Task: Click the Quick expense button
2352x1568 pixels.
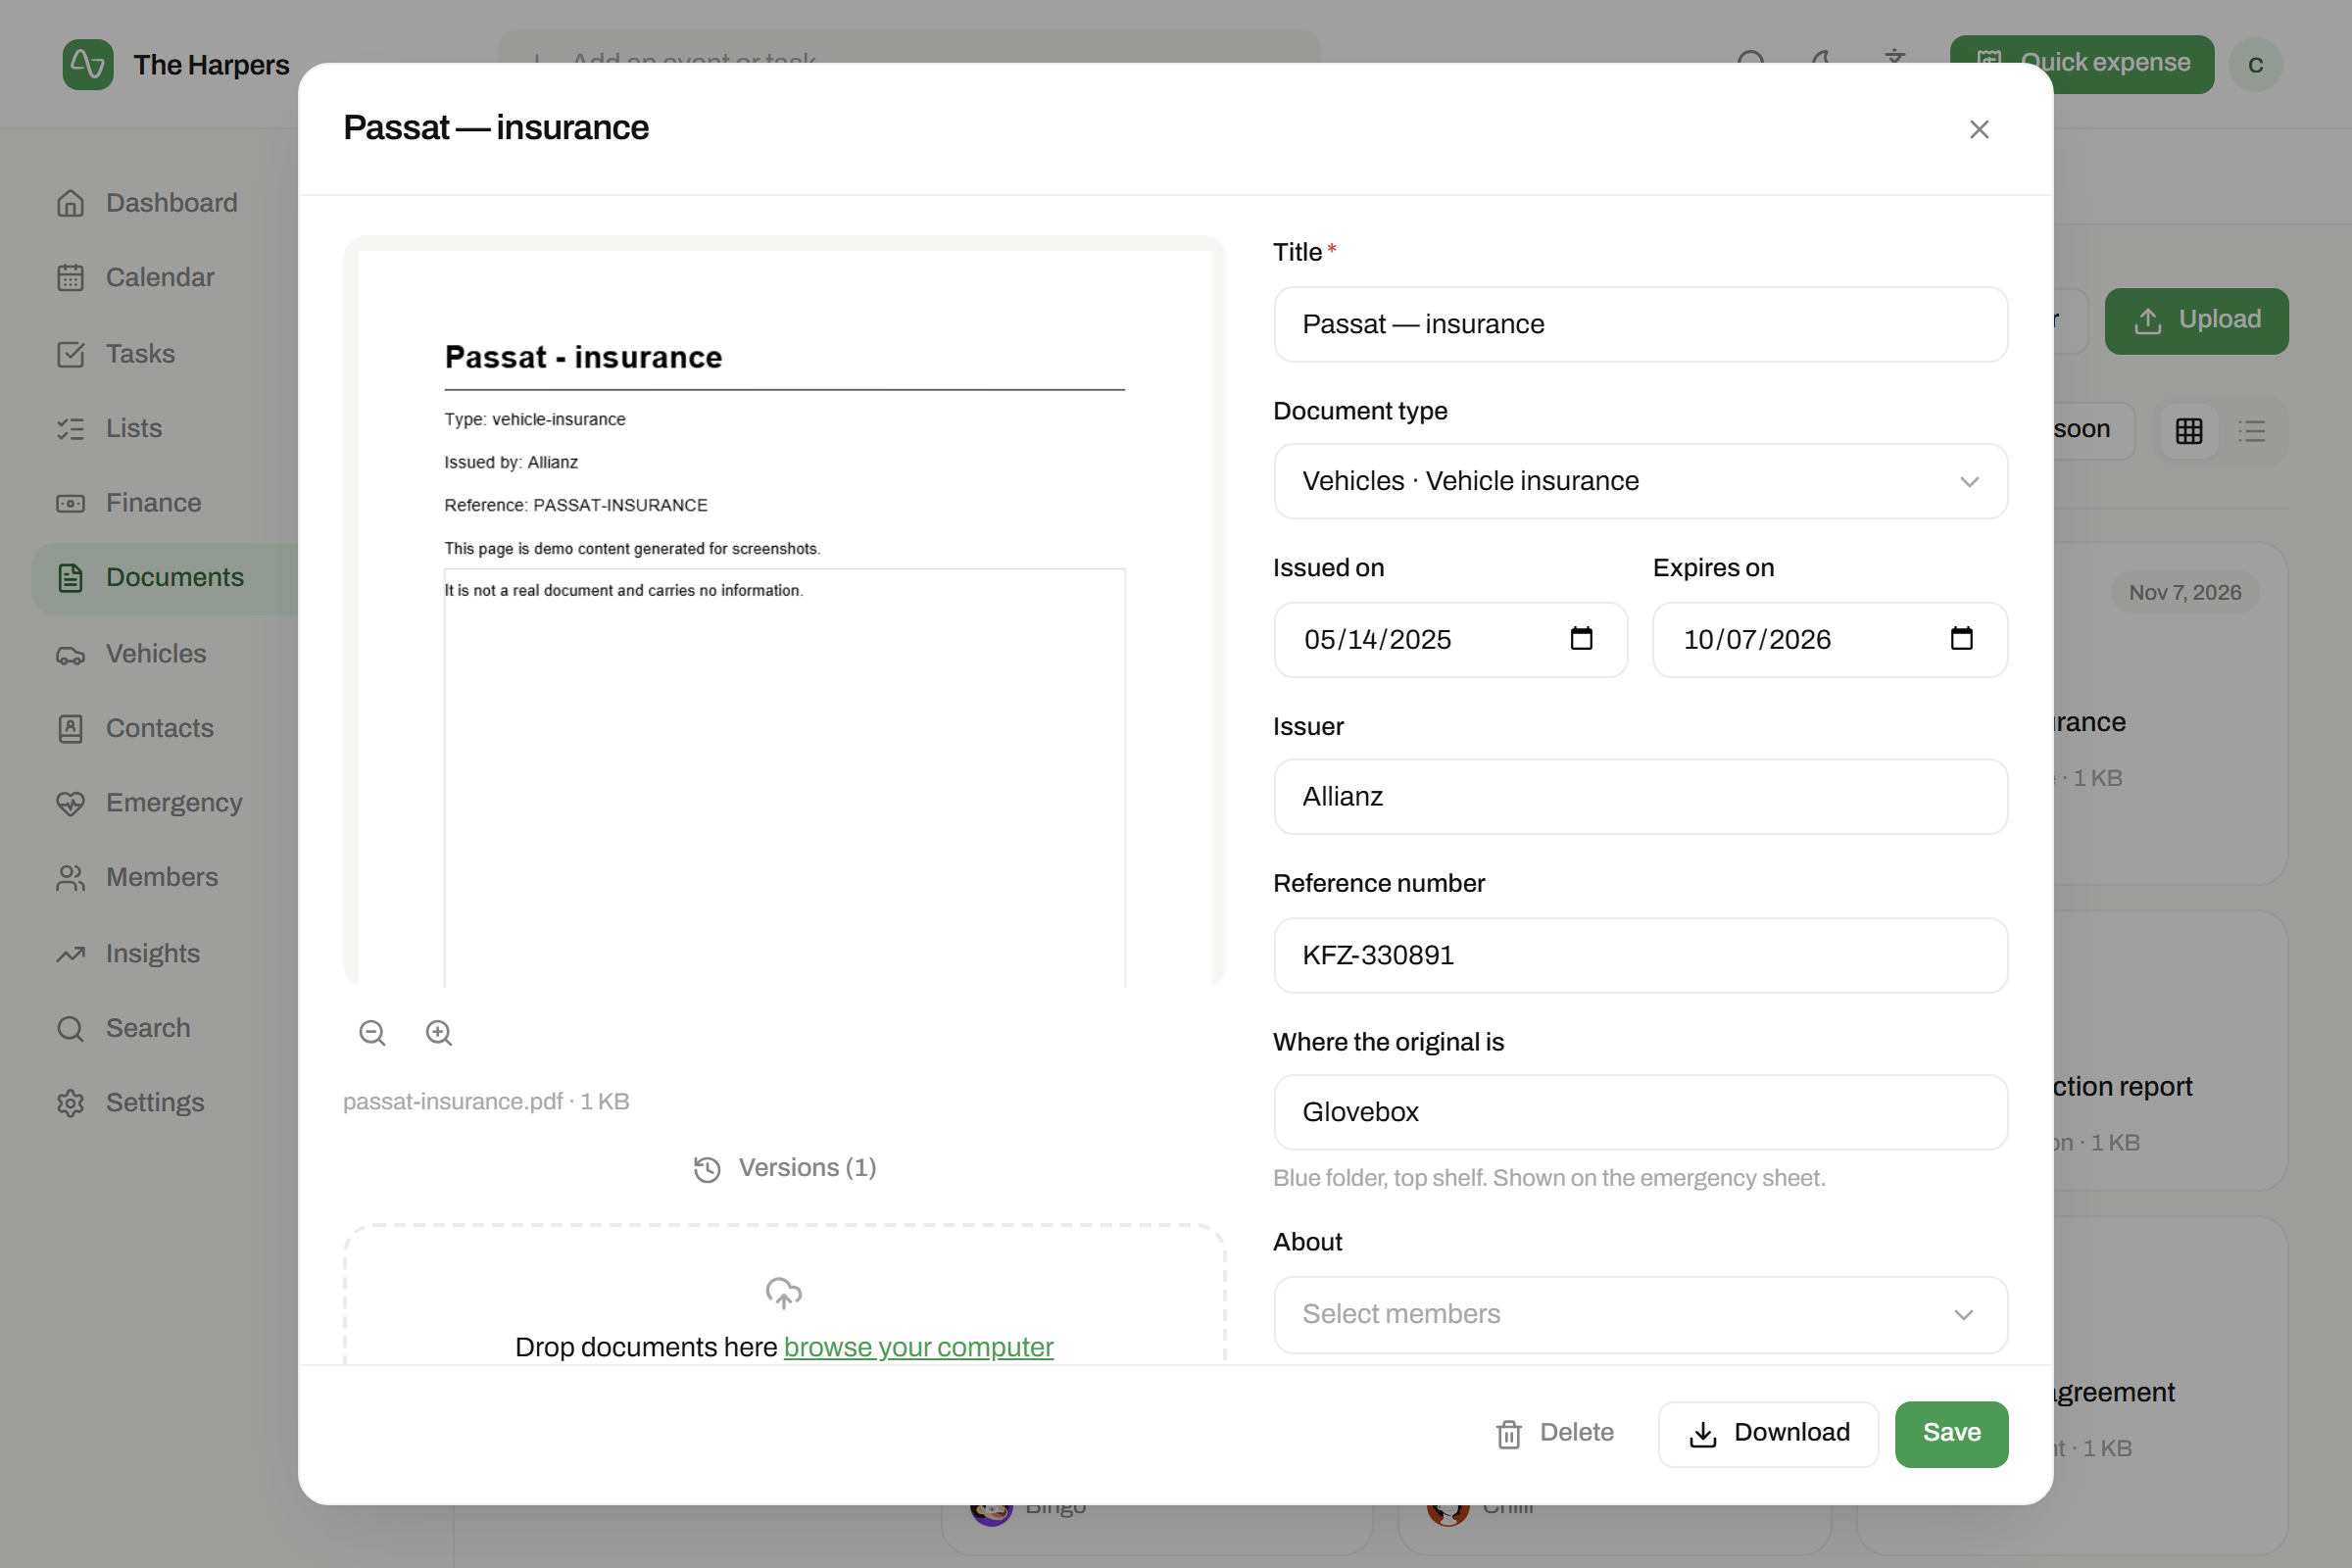Action: coord(2081,64)
